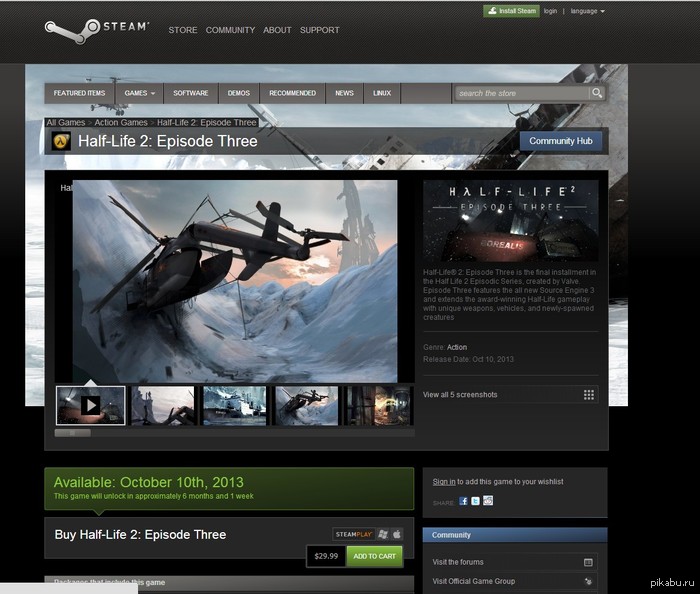Screen dimensions: 700x594
Task: Select the second screenshot thumbnail
Action: pyautogui.click(x=163, y=406)
